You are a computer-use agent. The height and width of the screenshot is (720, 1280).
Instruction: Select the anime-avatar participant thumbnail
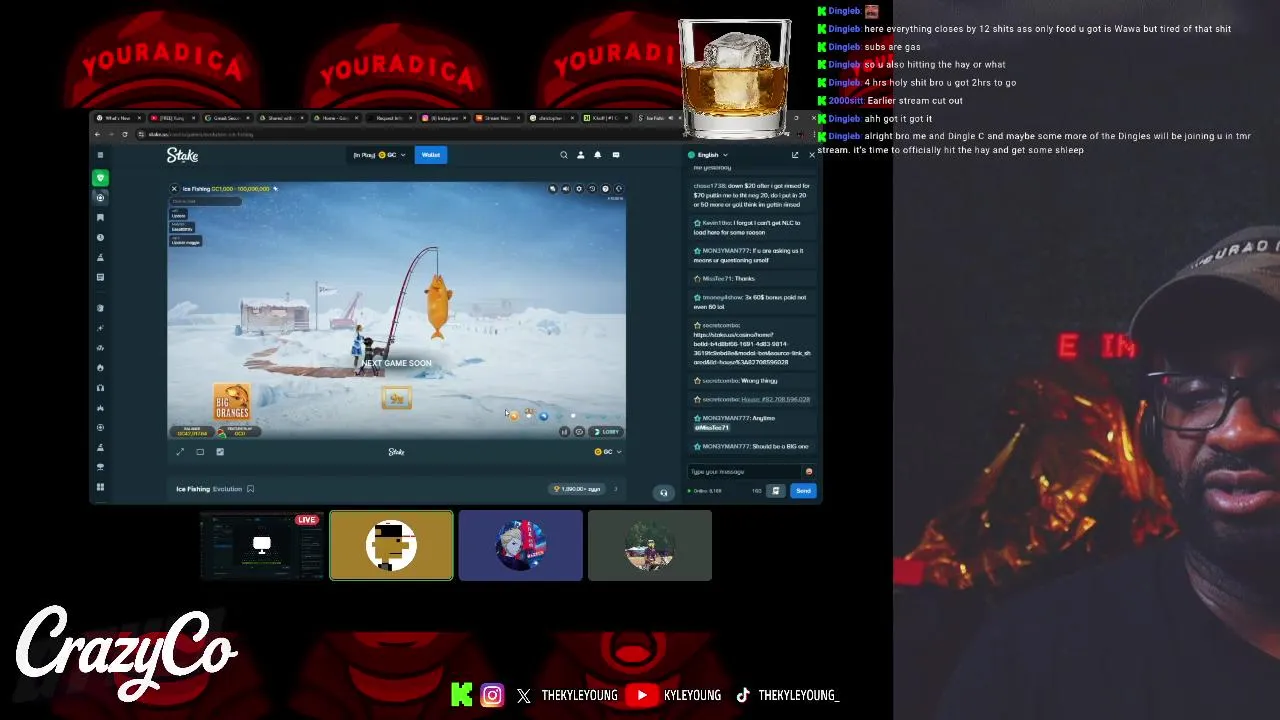[520, 546]
